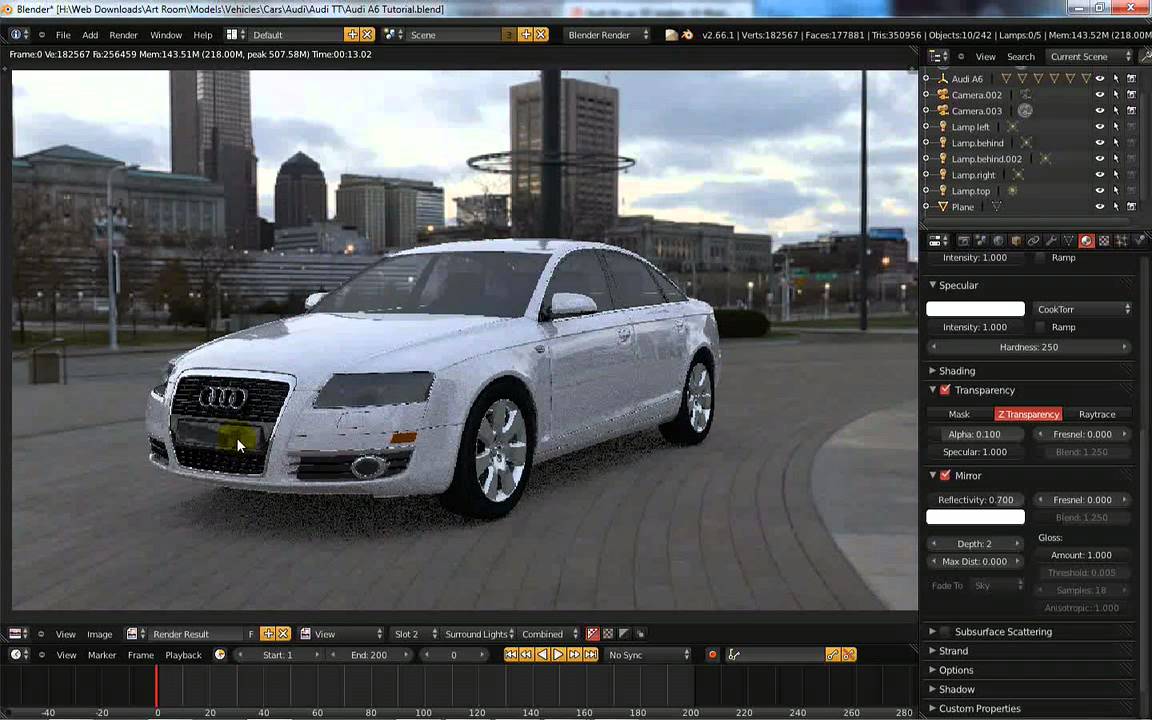Jump to the first frame

coord(511,655)
